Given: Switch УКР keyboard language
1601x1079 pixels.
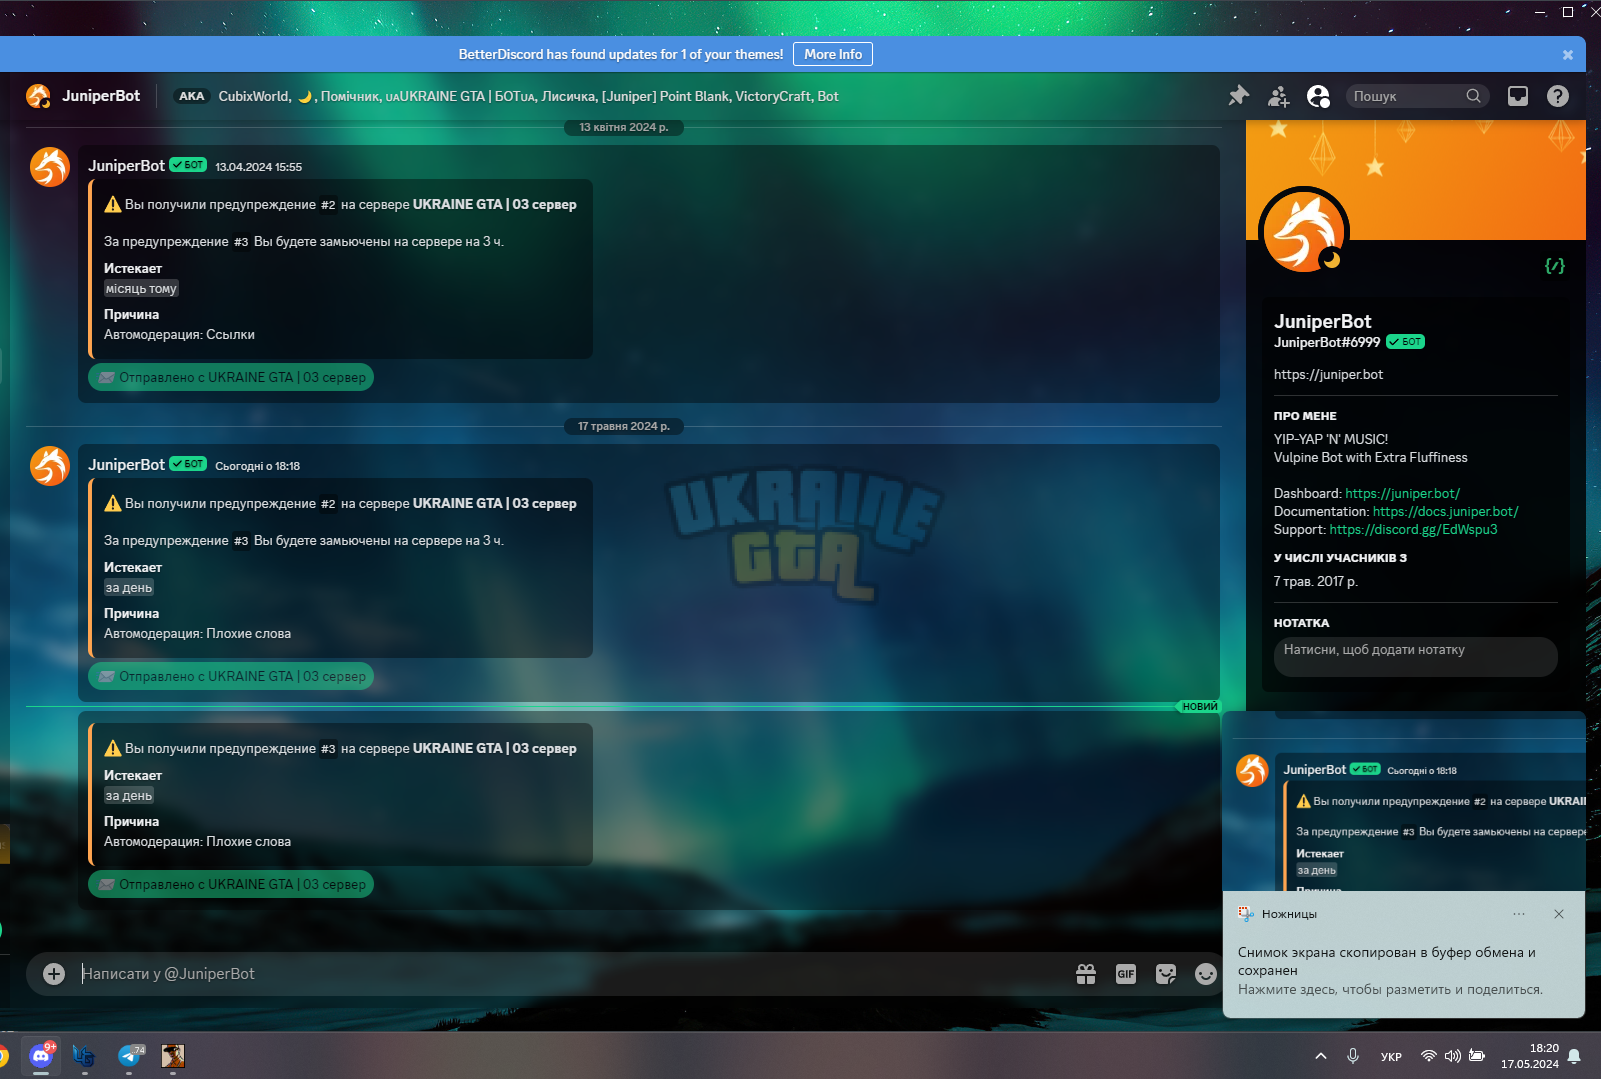Looking at the screenshot, I should pyautogui.click(x=1391, y=1056).
